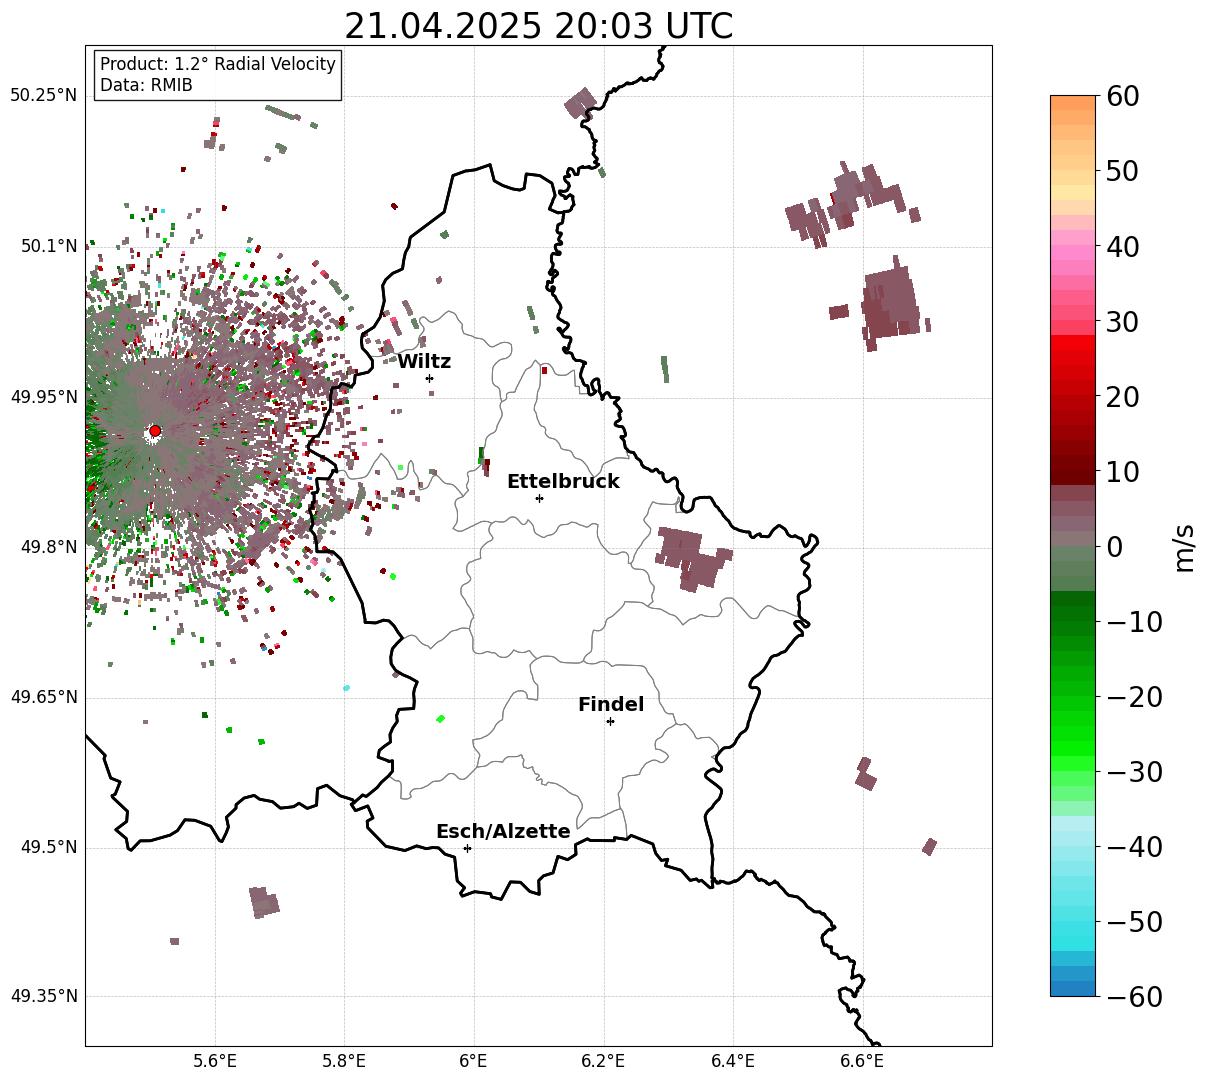Click the 49.5°N latitude label
Screen dimensions: 1207x1081
[48, 848]
